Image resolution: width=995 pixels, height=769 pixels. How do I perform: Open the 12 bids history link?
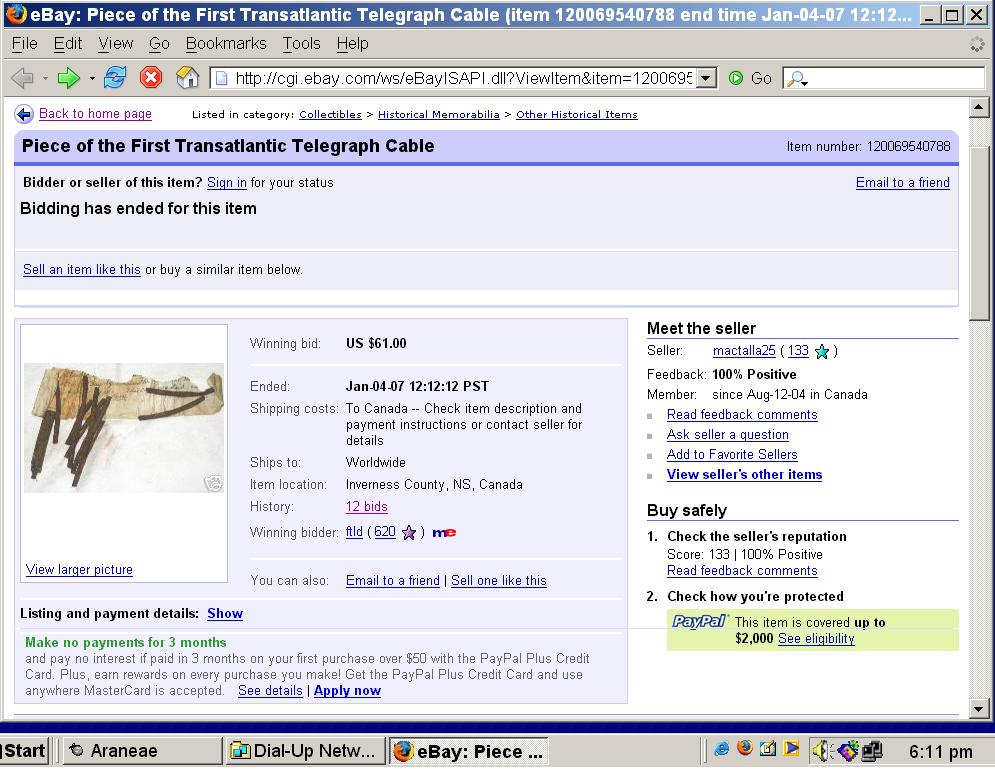[x=367, y=507]
